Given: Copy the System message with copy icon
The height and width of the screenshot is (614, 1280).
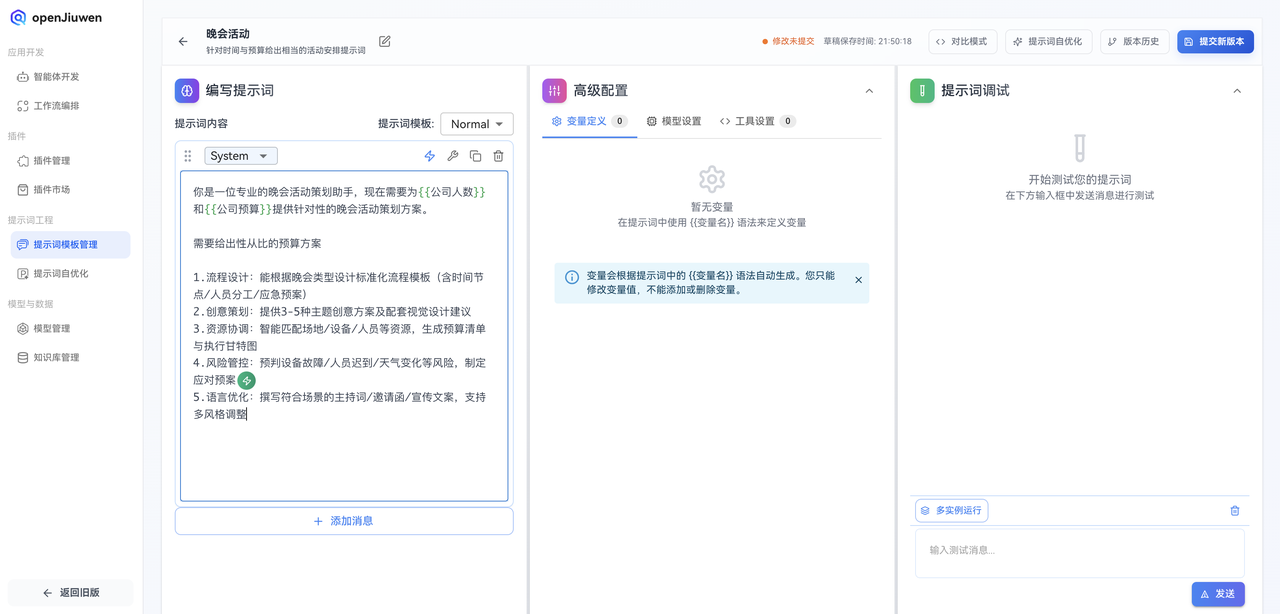Looking at the screenshot, I should (x=476, y=156).
